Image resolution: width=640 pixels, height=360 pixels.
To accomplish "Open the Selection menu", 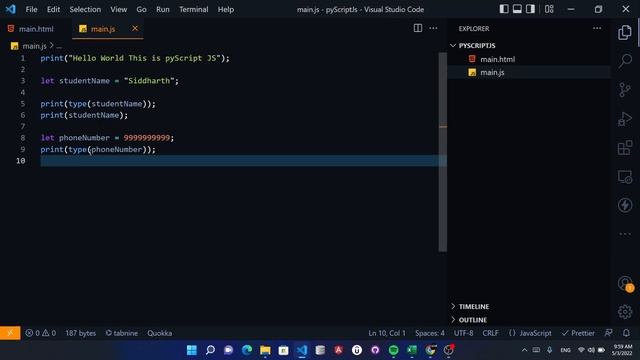I will point(85,9).
